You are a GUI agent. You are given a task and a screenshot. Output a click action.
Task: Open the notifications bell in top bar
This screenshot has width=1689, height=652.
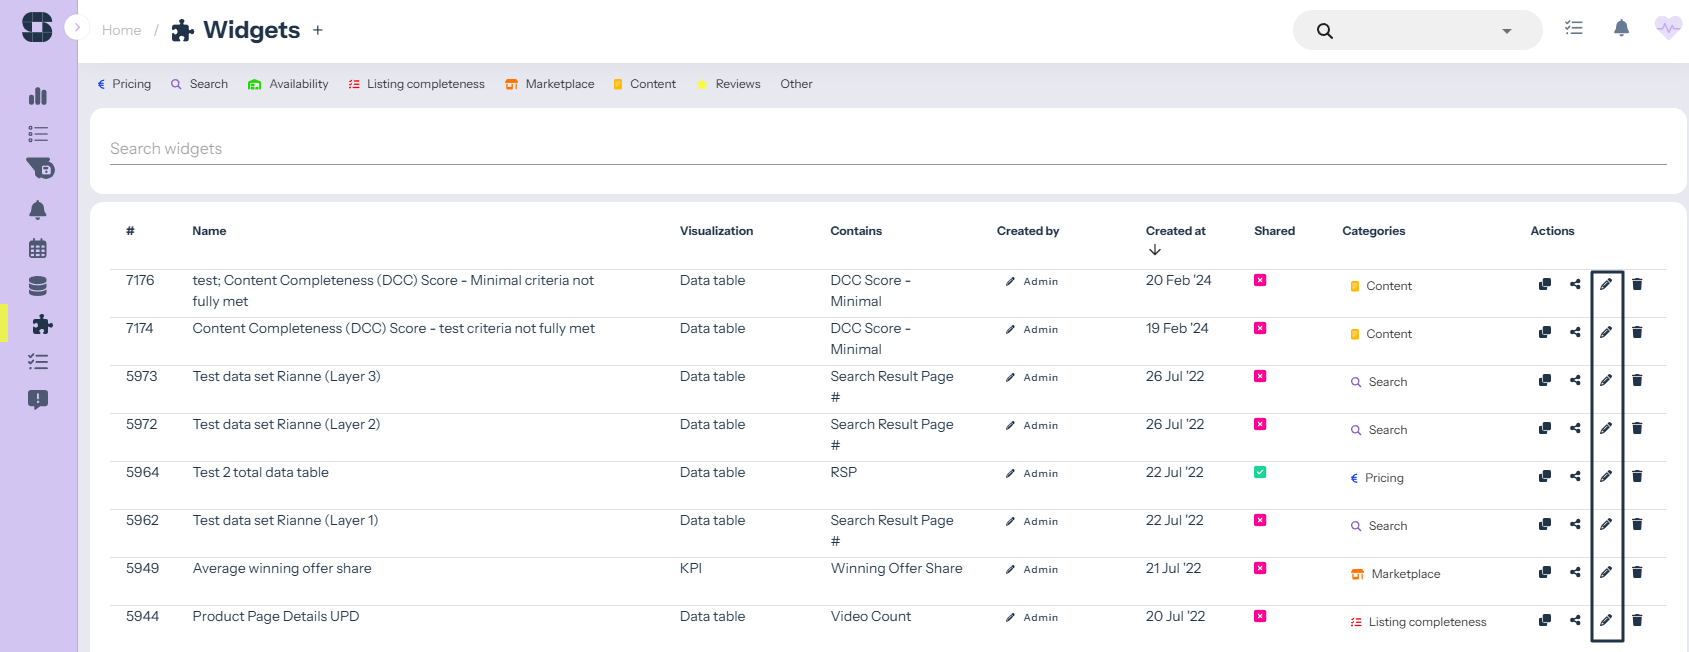pos(1621,29)
